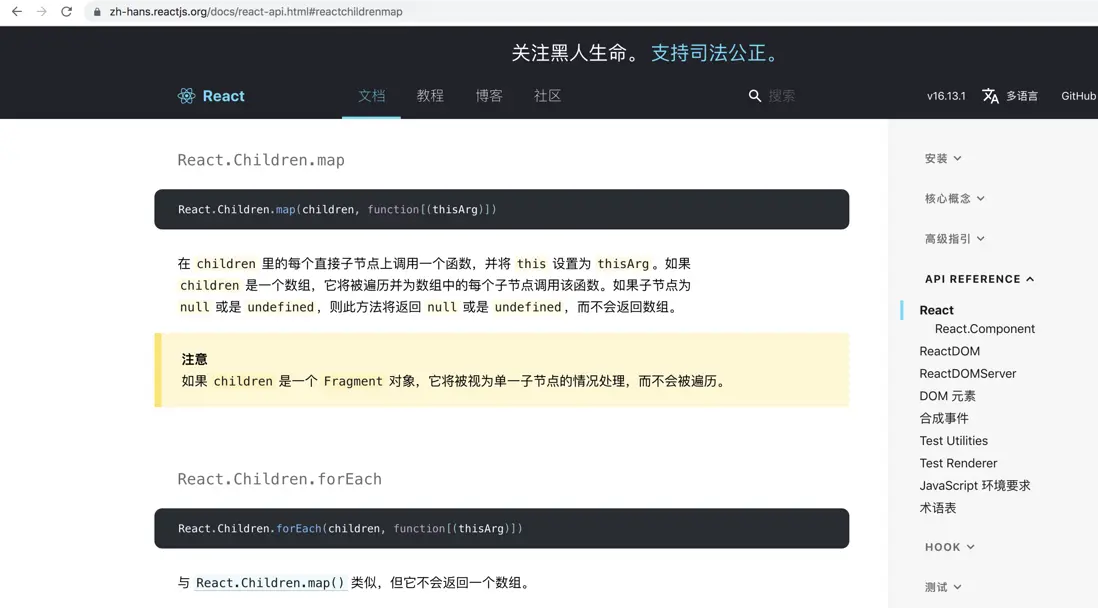Reload the page with the refresh icon
1098x608 pixels.
[x=67, y=11]
